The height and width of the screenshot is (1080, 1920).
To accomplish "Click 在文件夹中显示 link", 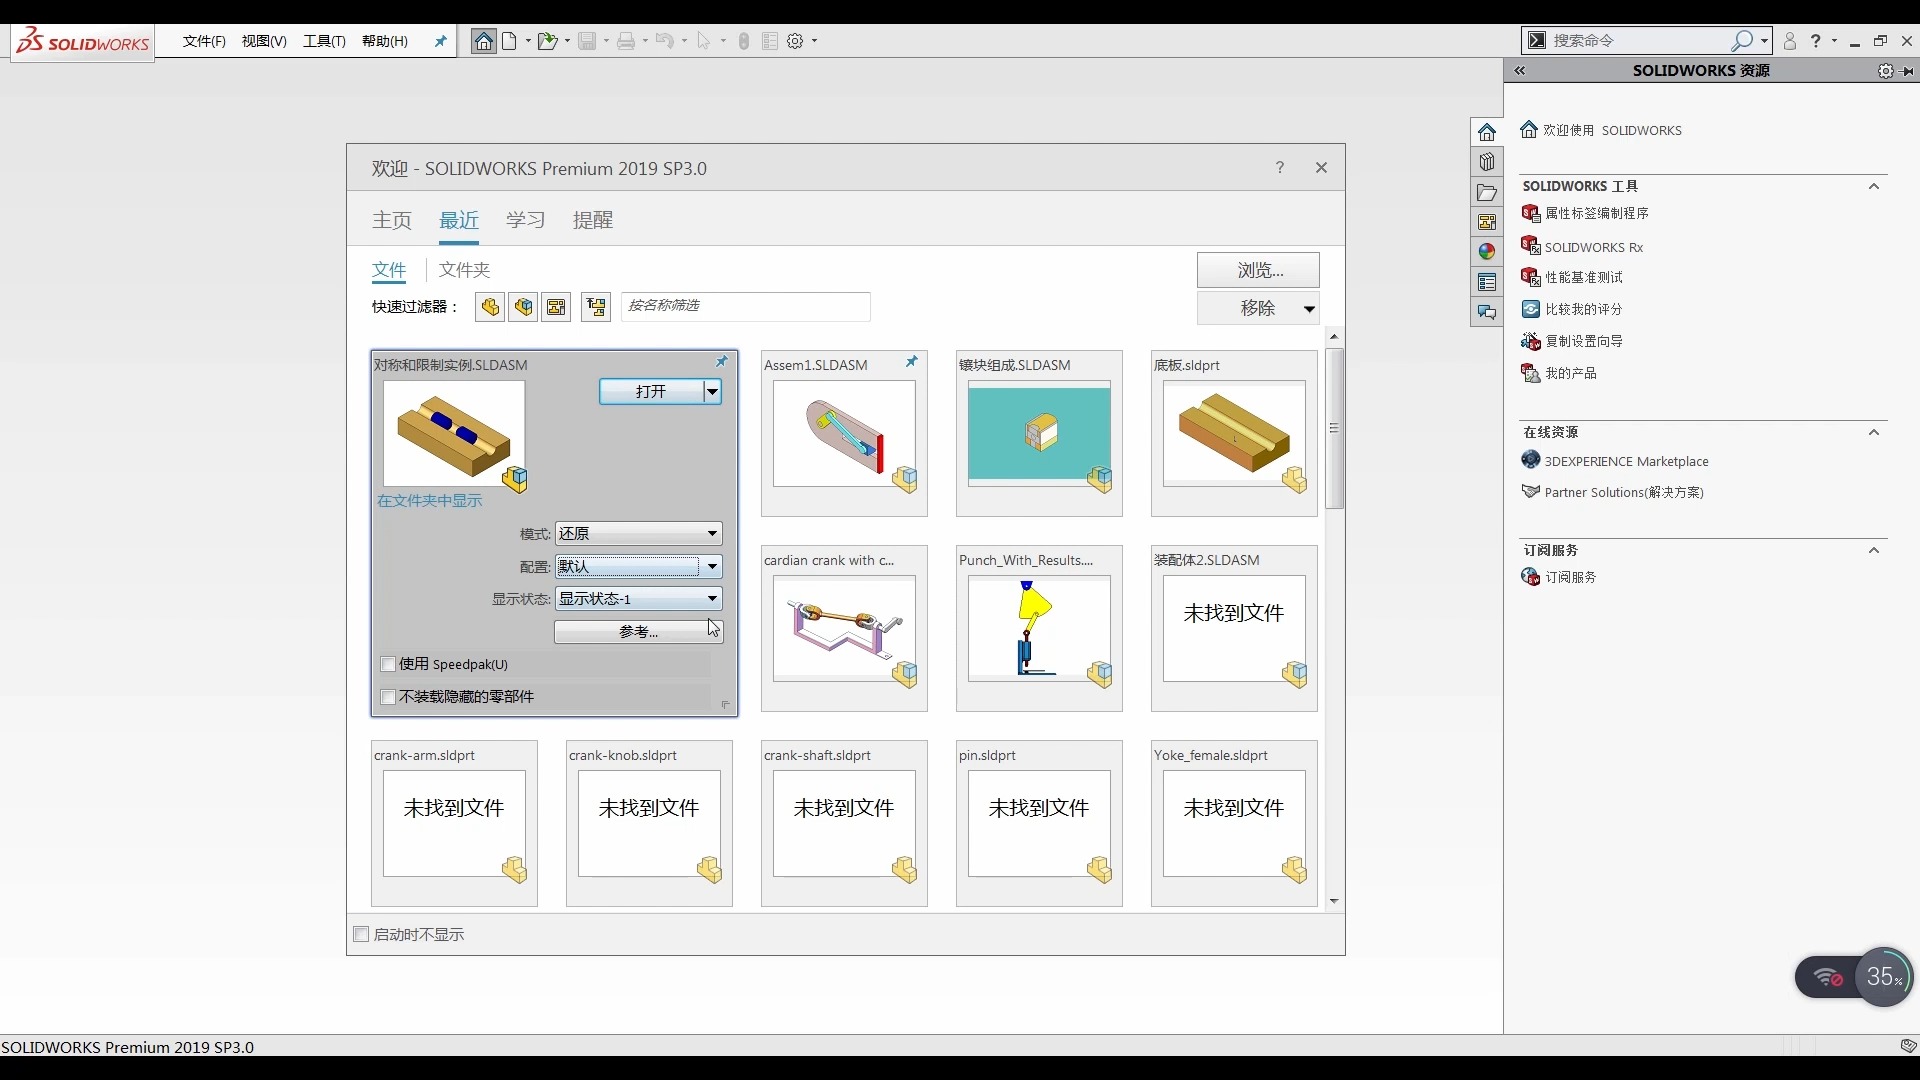I will point(430,501).
